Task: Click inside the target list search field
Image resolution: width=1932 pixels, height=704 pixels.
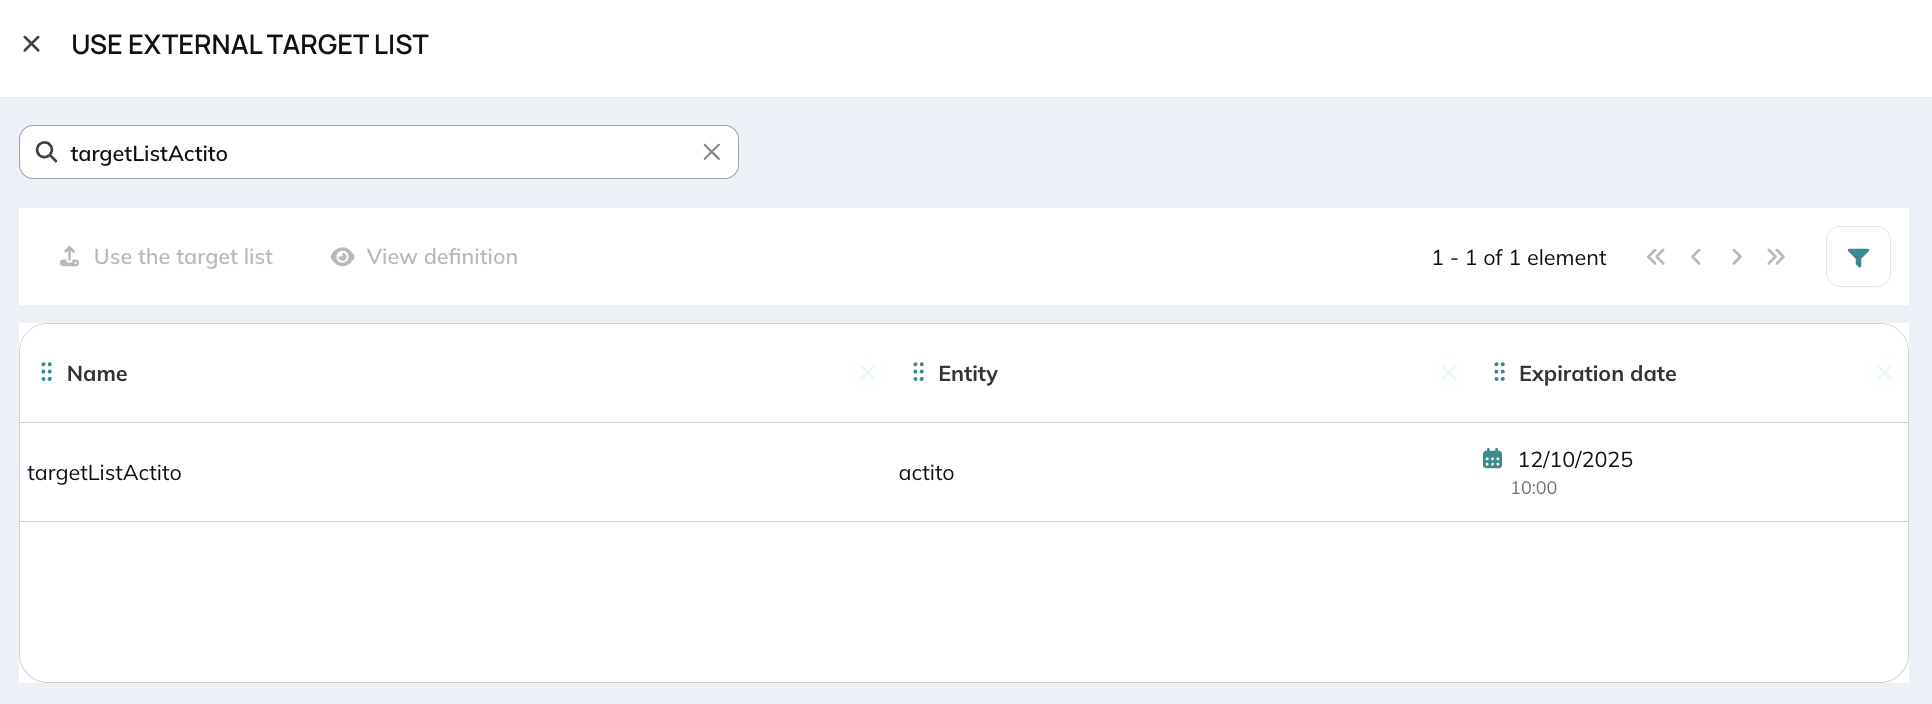Action: click(x=379, y=152)
